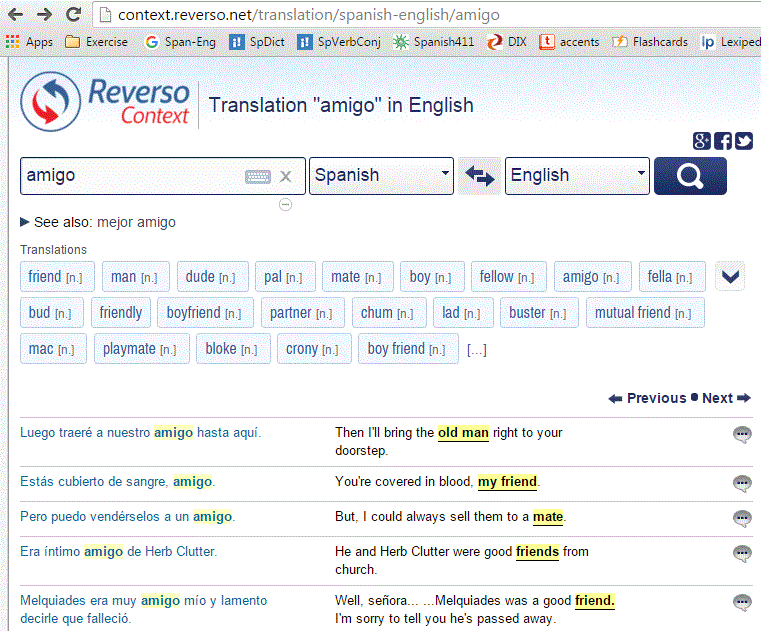Select the 'fella [n.]' translation
The height and width of the screenshot is (631, 761).
[x=672, y=276]
